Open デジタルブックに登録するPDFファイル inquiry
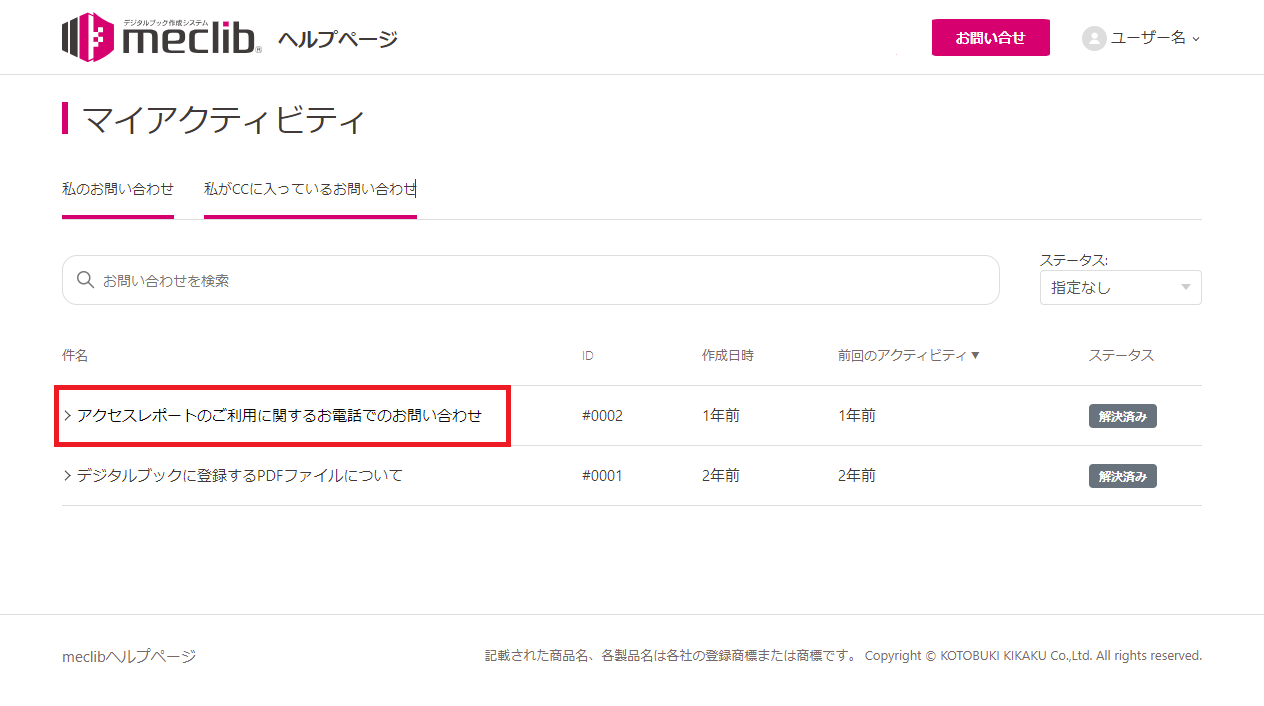The image size is (1264, 706). click(x=240, y=476)
